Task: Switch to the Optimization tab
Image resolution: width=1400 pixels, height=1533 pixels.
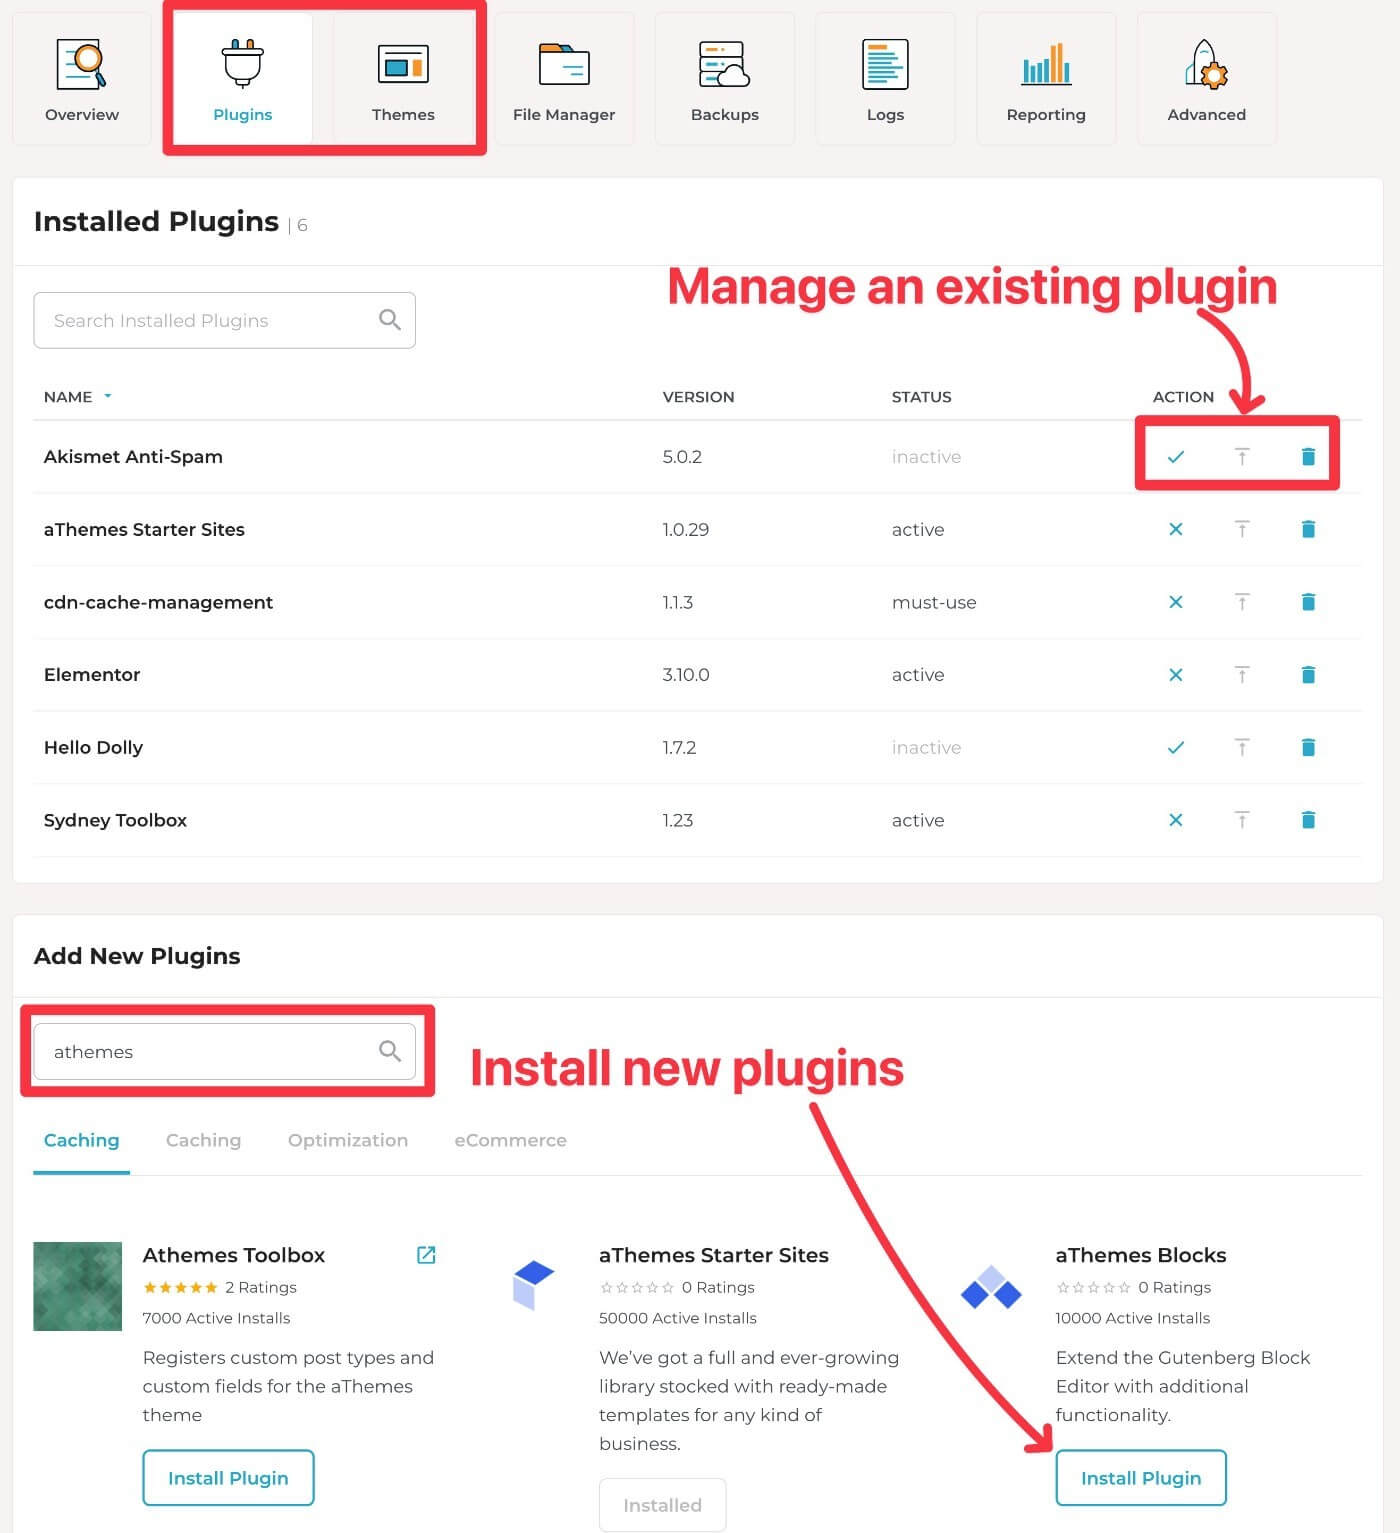Action: [x=348, y=1141]
